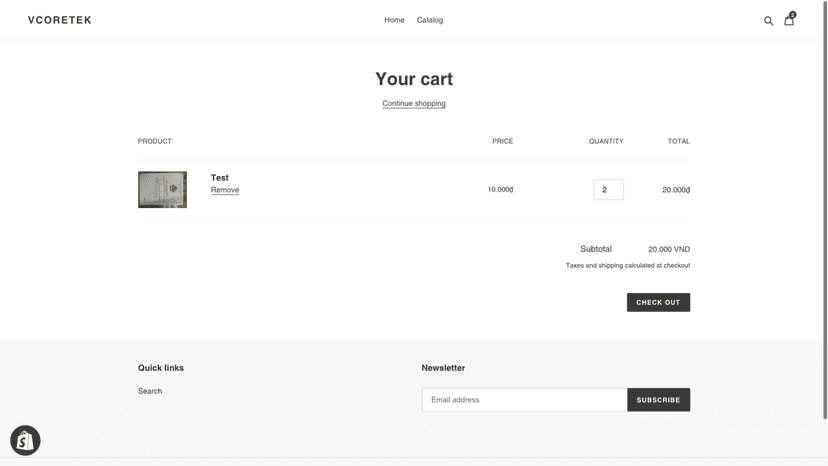Open the shopping cart bag icon

[x=789, y=20]
